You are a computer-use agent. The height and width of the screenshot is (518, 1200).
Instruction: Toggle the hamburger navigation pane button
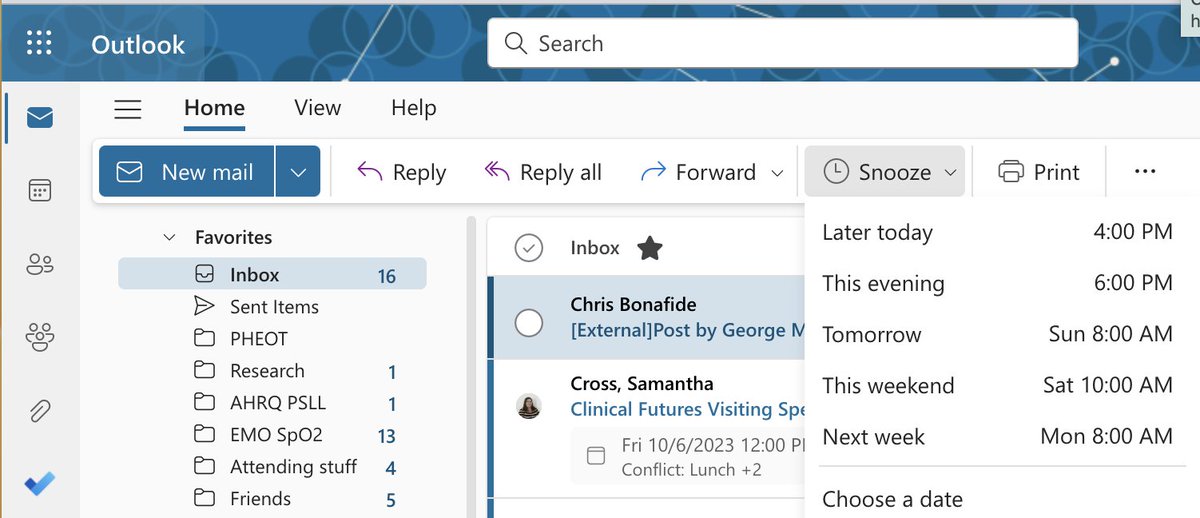(x=128, y=109)
